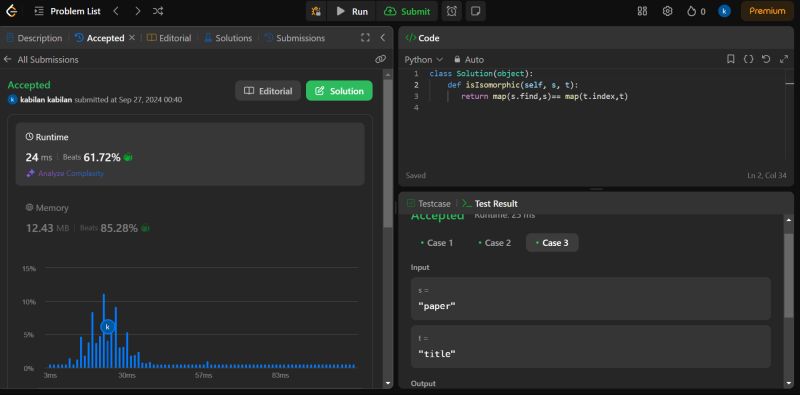800x395 pixels.
Task: Open the Submissions tab
Action: click(x=294, y=38)
